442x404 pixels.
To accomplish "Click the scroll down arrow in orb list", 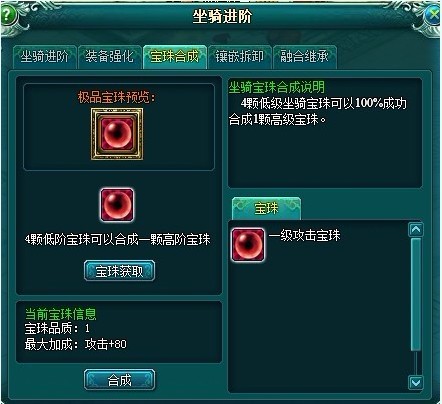I will click(416, 382).
